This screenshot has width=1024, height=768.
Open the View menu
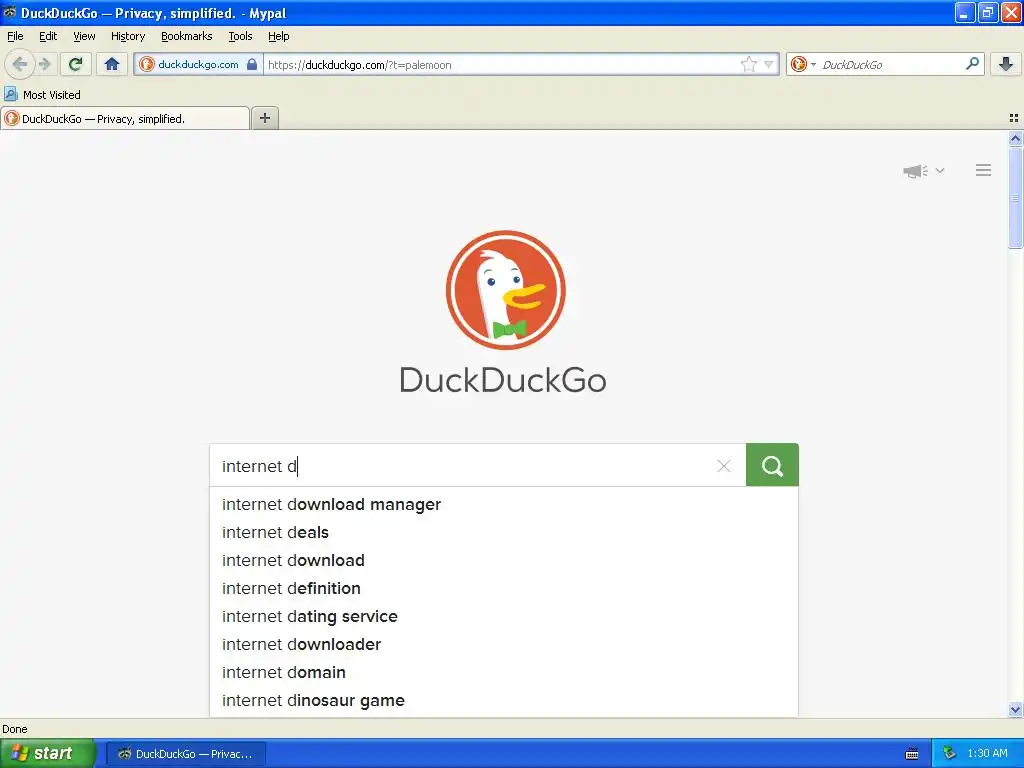point(84,36)
